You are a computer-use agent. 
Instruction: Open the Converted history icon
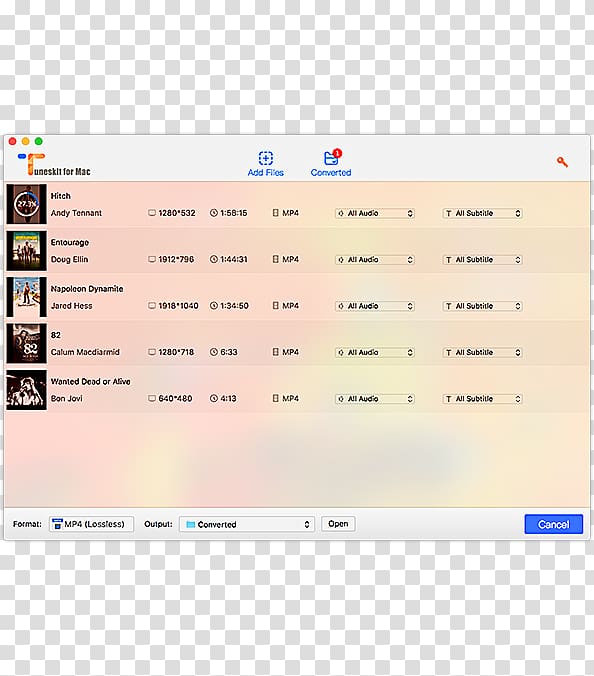(x=331, y=158)
